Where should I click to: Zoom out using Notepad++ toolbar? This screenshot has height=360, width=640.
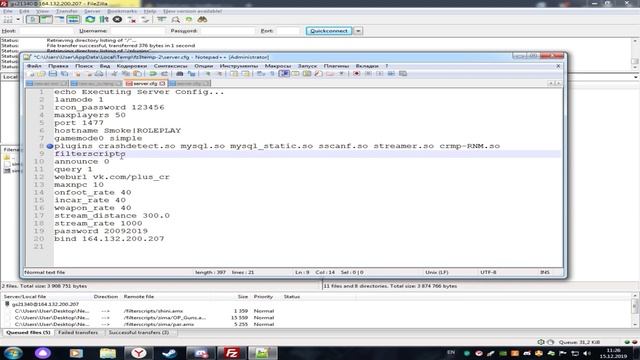219,74
